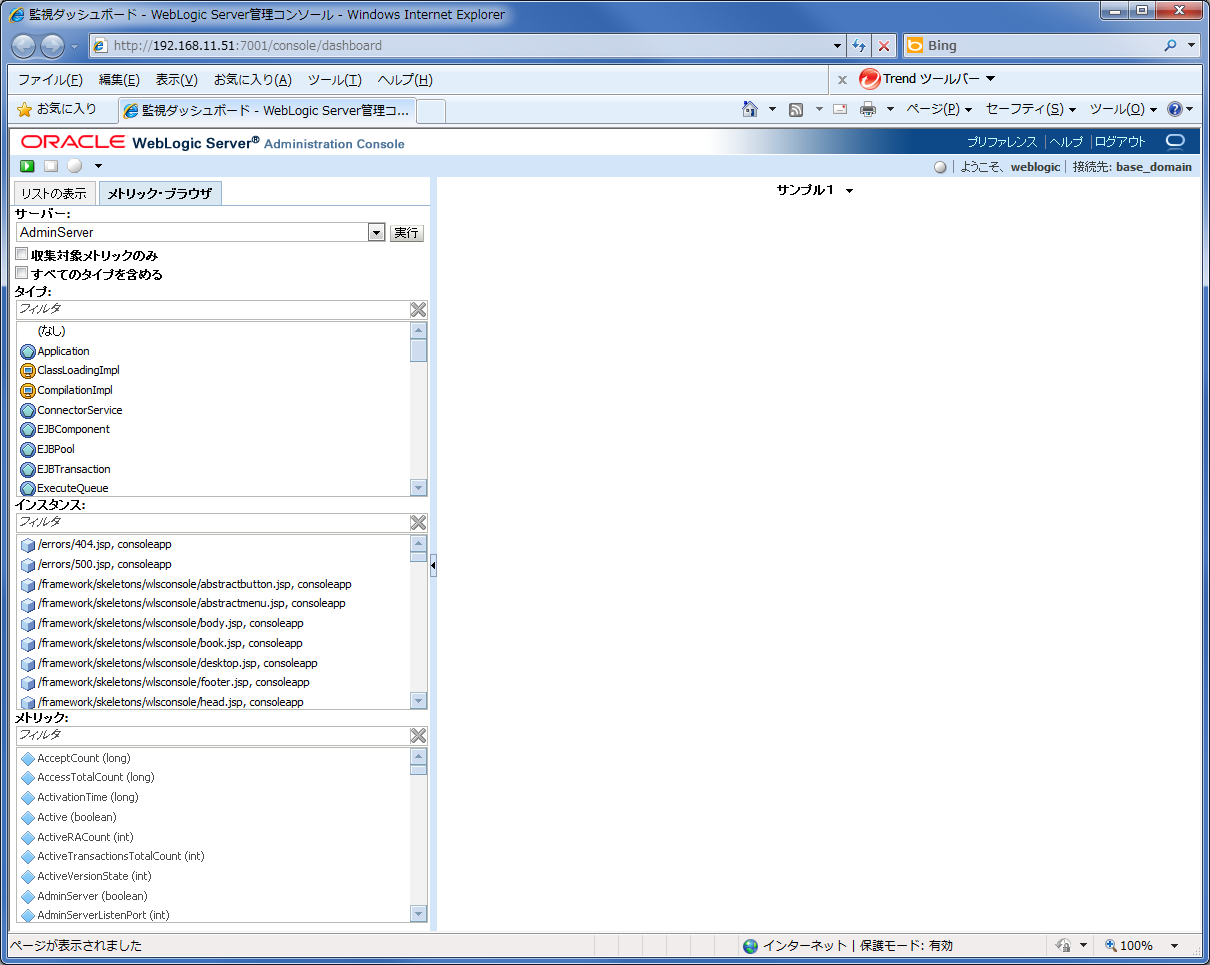This screenshot has width=1210, height=965.
Task: Click the タイプ filter input field
Action: 212,310
